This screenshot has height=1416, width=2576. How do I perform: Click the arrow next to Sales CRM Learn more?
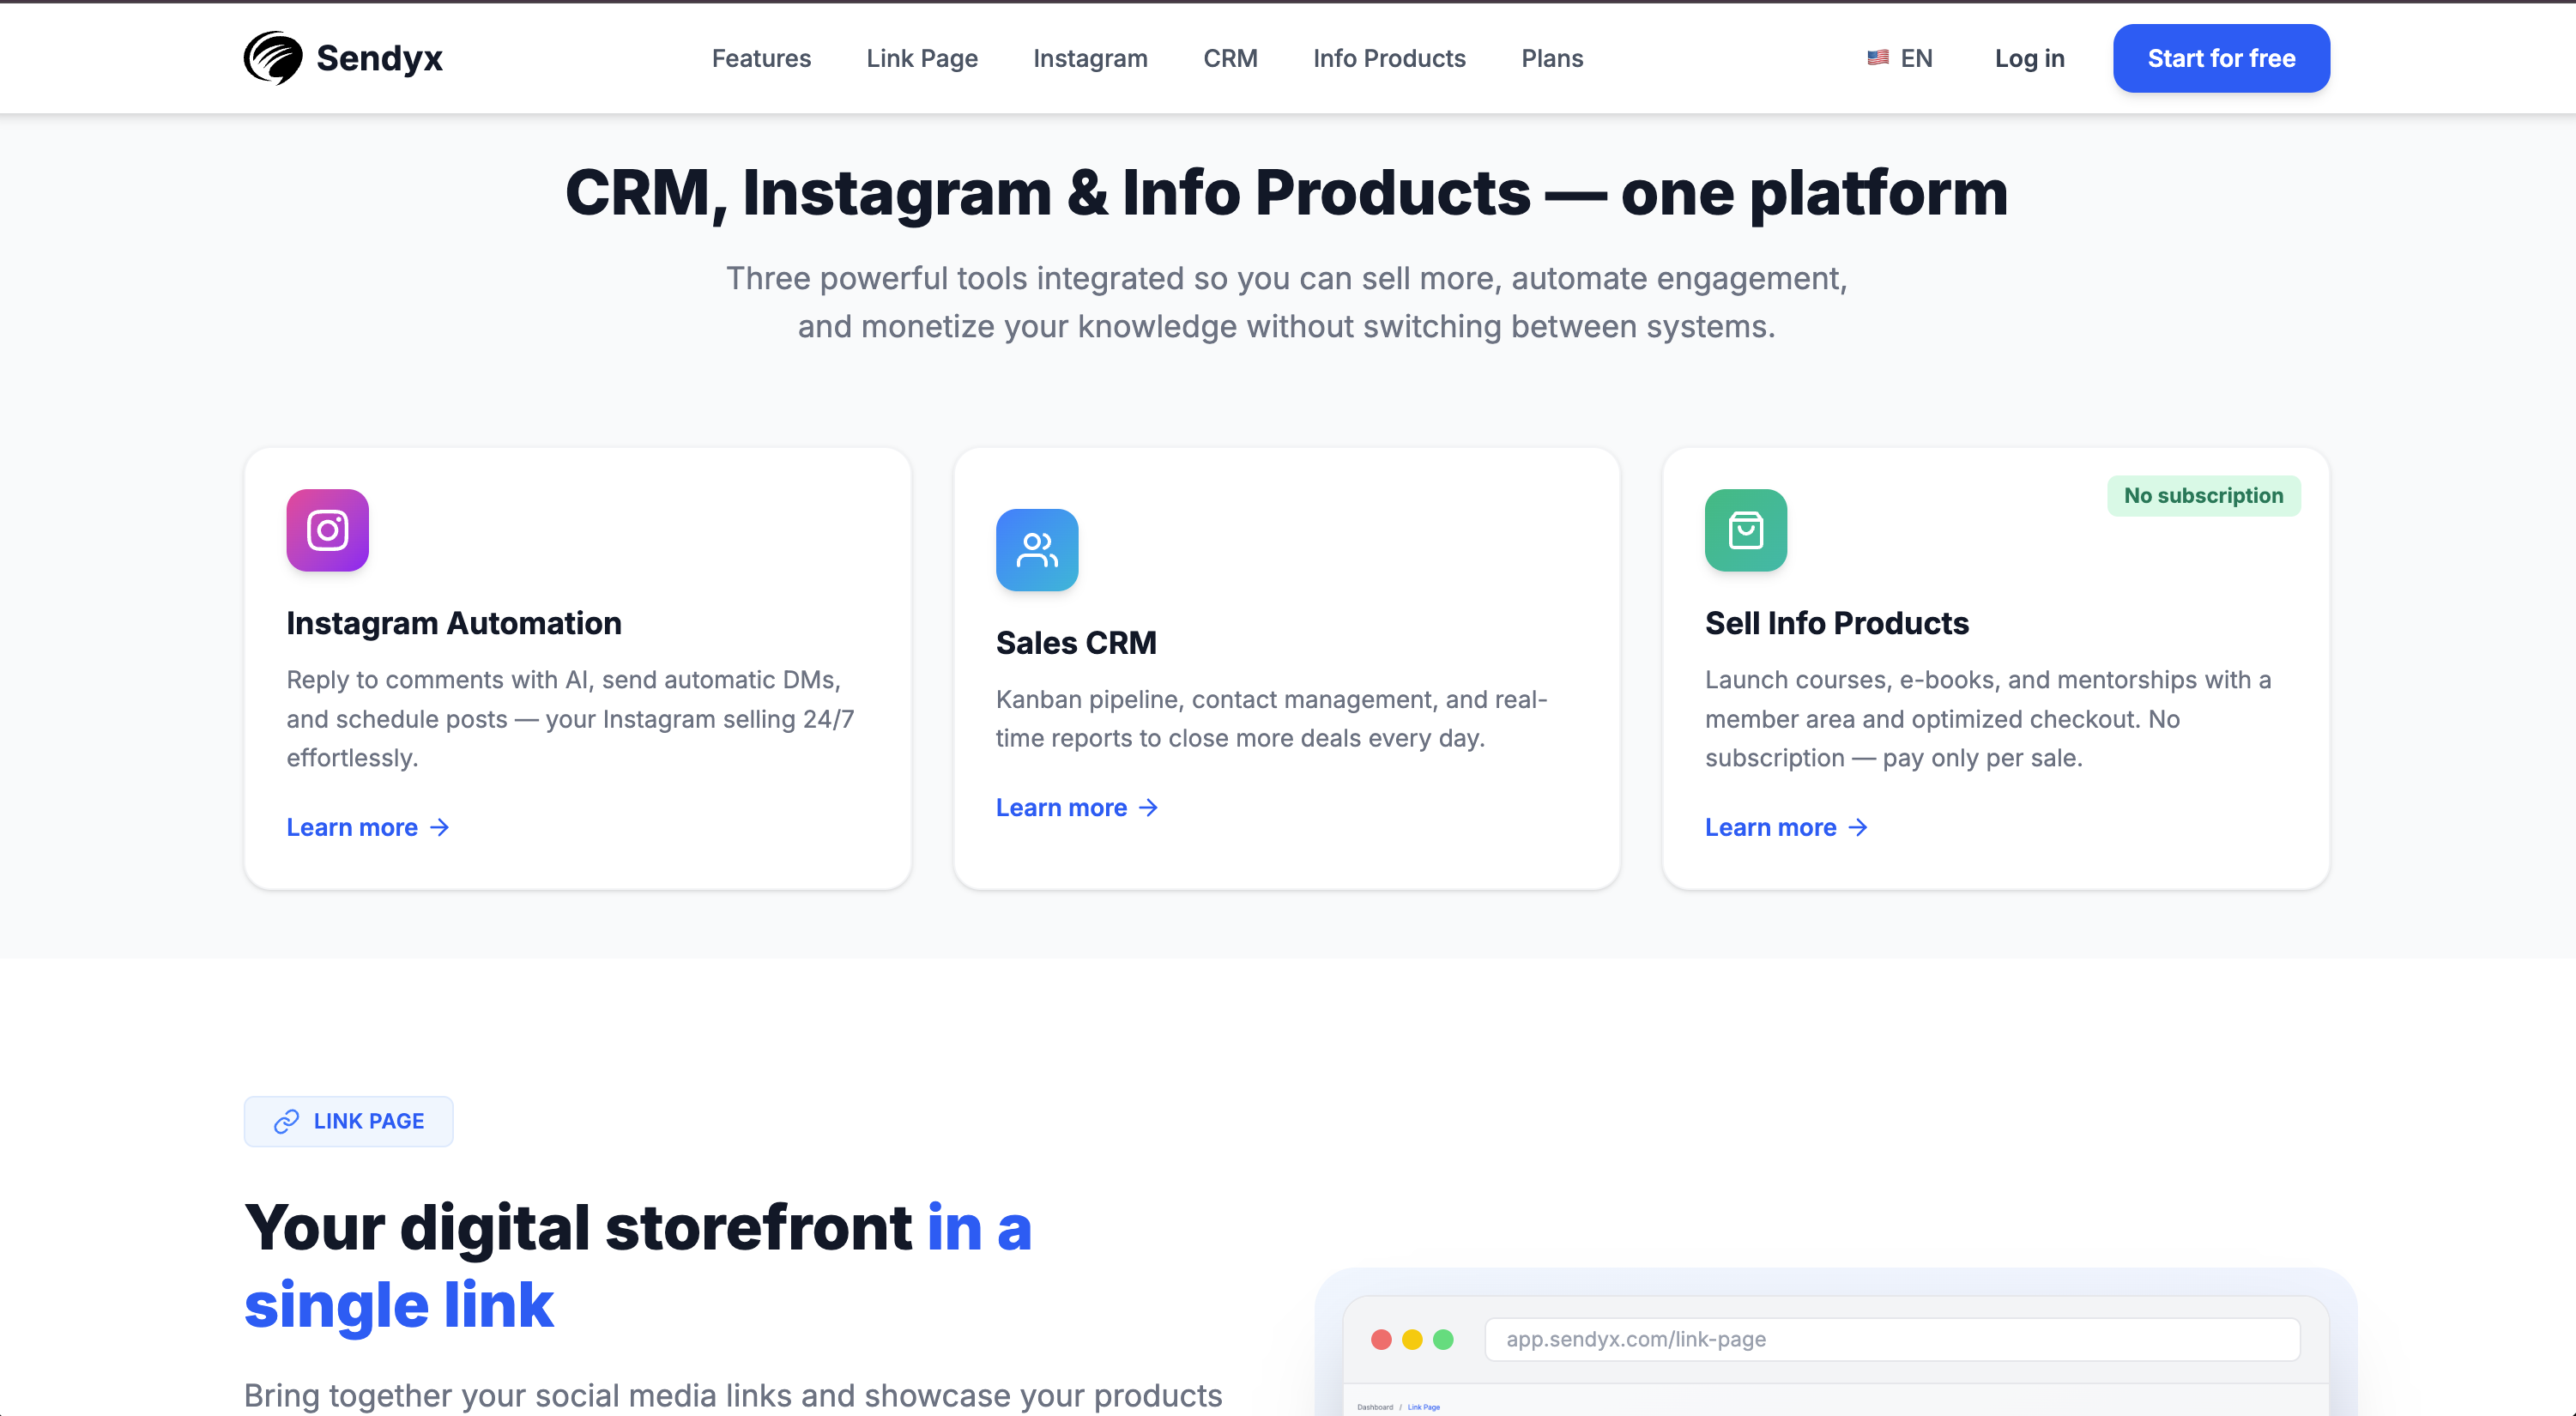pyautogui.click(x=1149, y=807)
